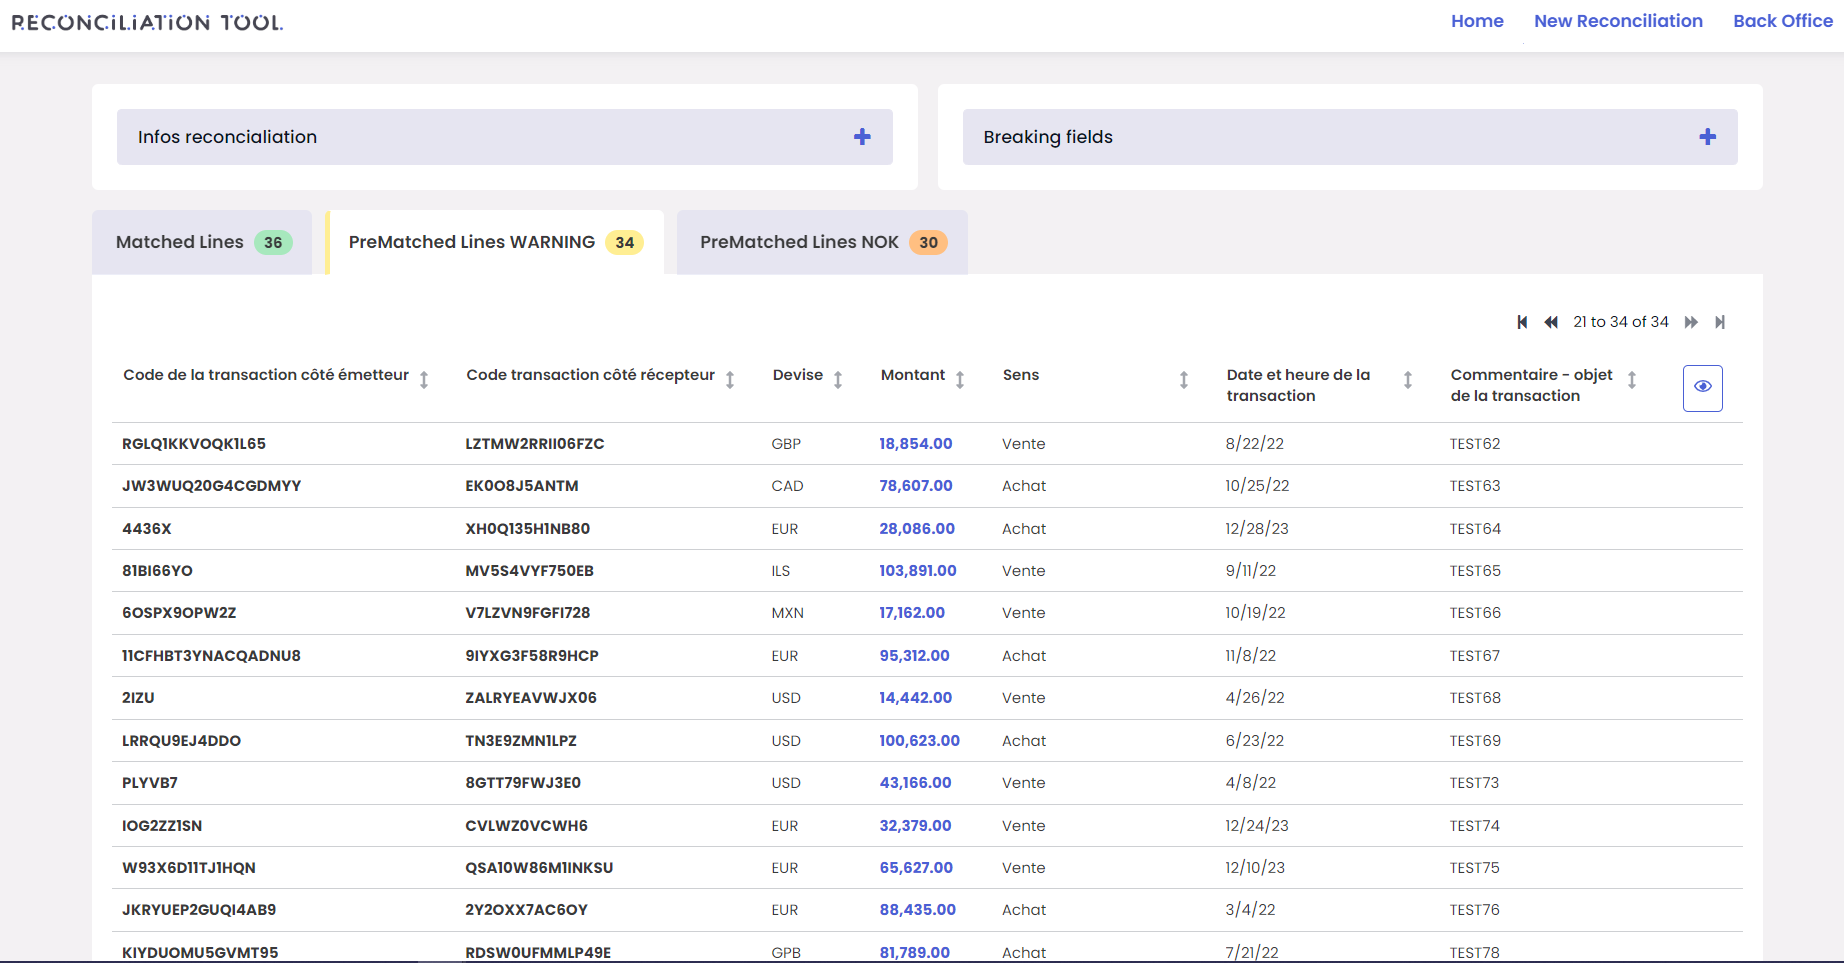1844x963 pixels.
Task: Open the Home link
Action: (1477, 21)
